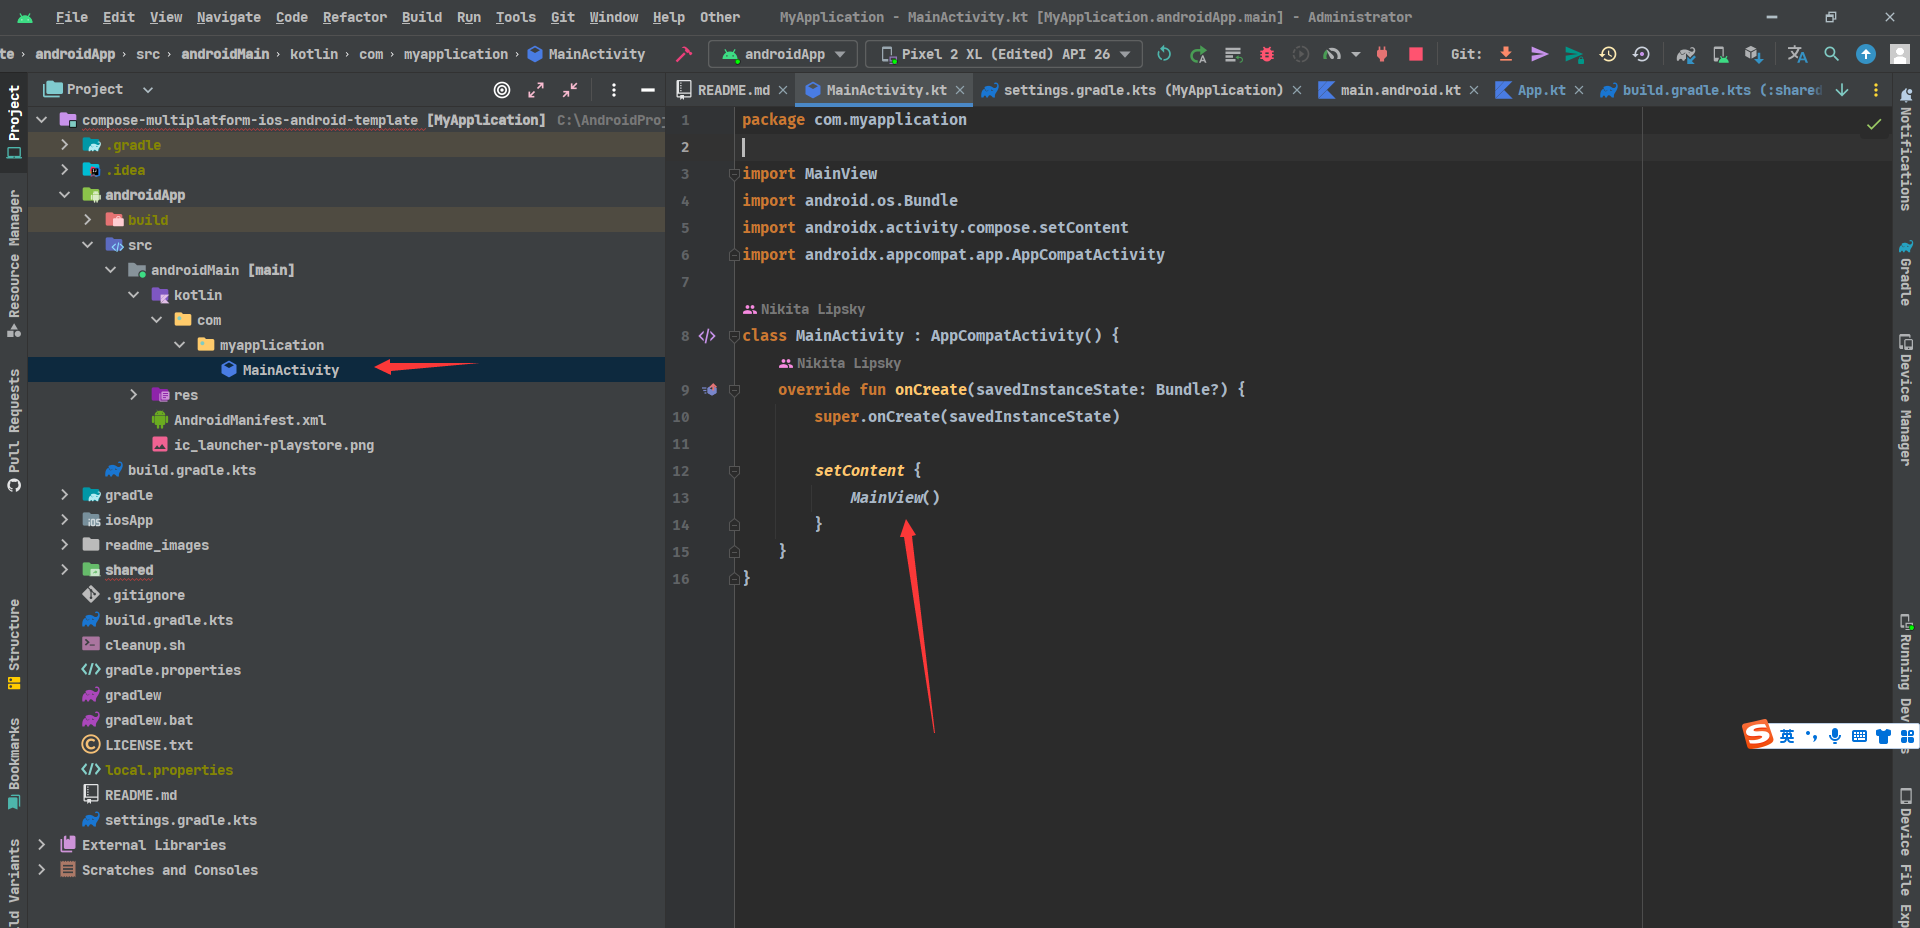Click the gutter code icon beside class MainActivity

pyautogui.click(x=707, y=336)
